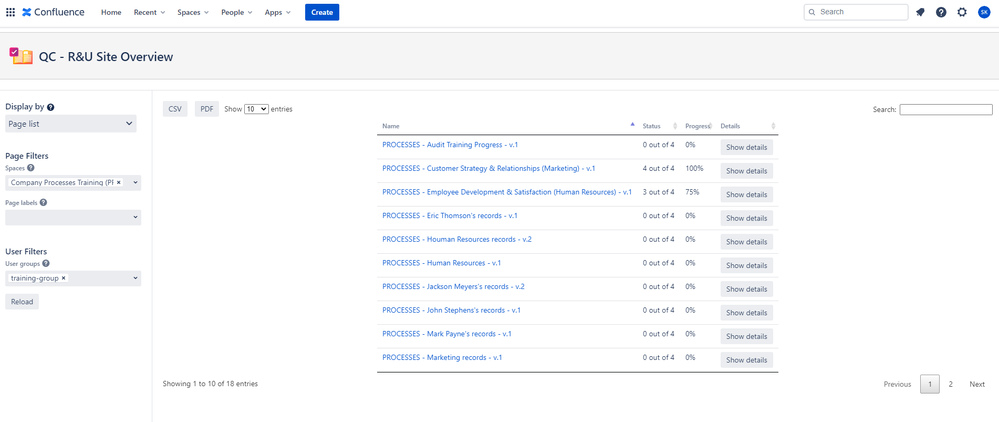Open the Spaces menu
The image size is (999, 422).
(193, 12)
